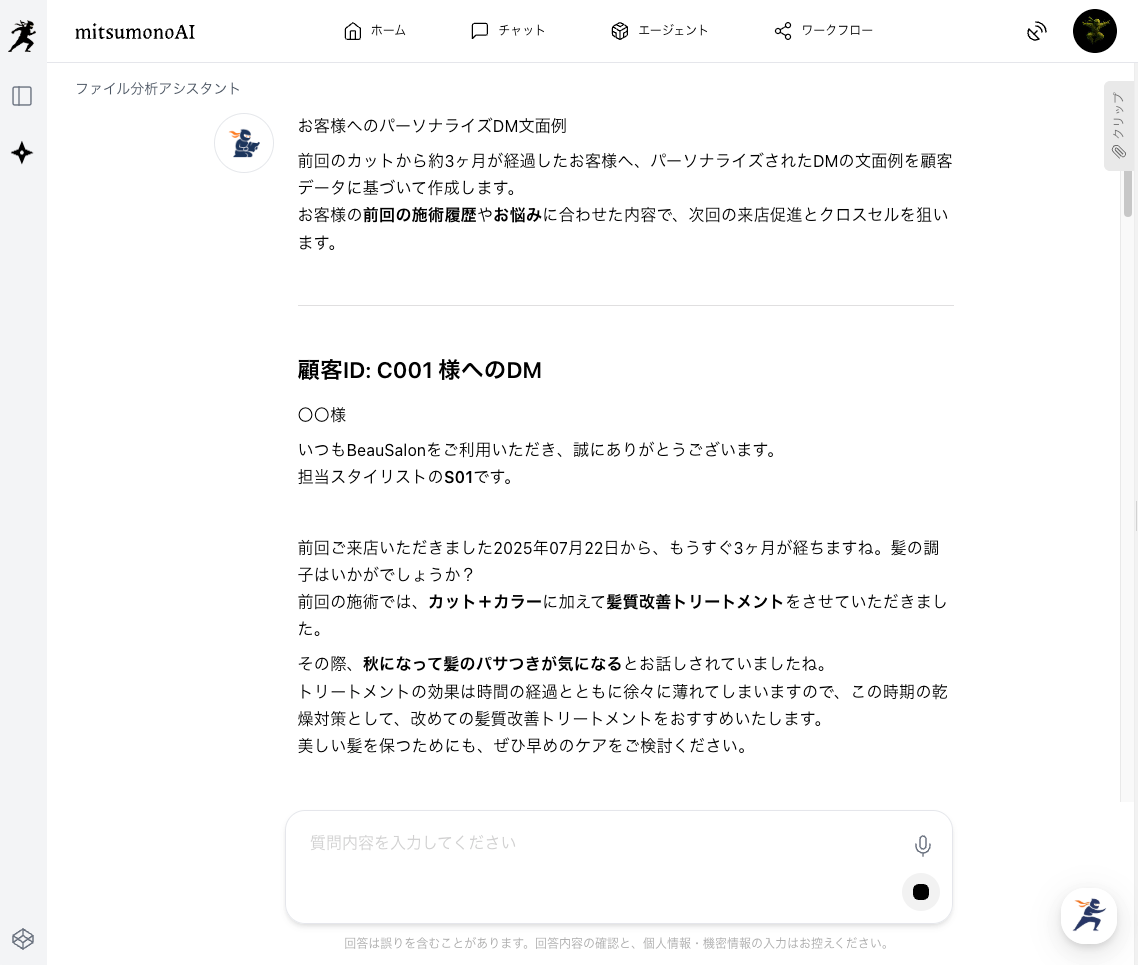Switch to the エージェント section
This screenshot has width=1138, height=965.
[x=659, y=31]
